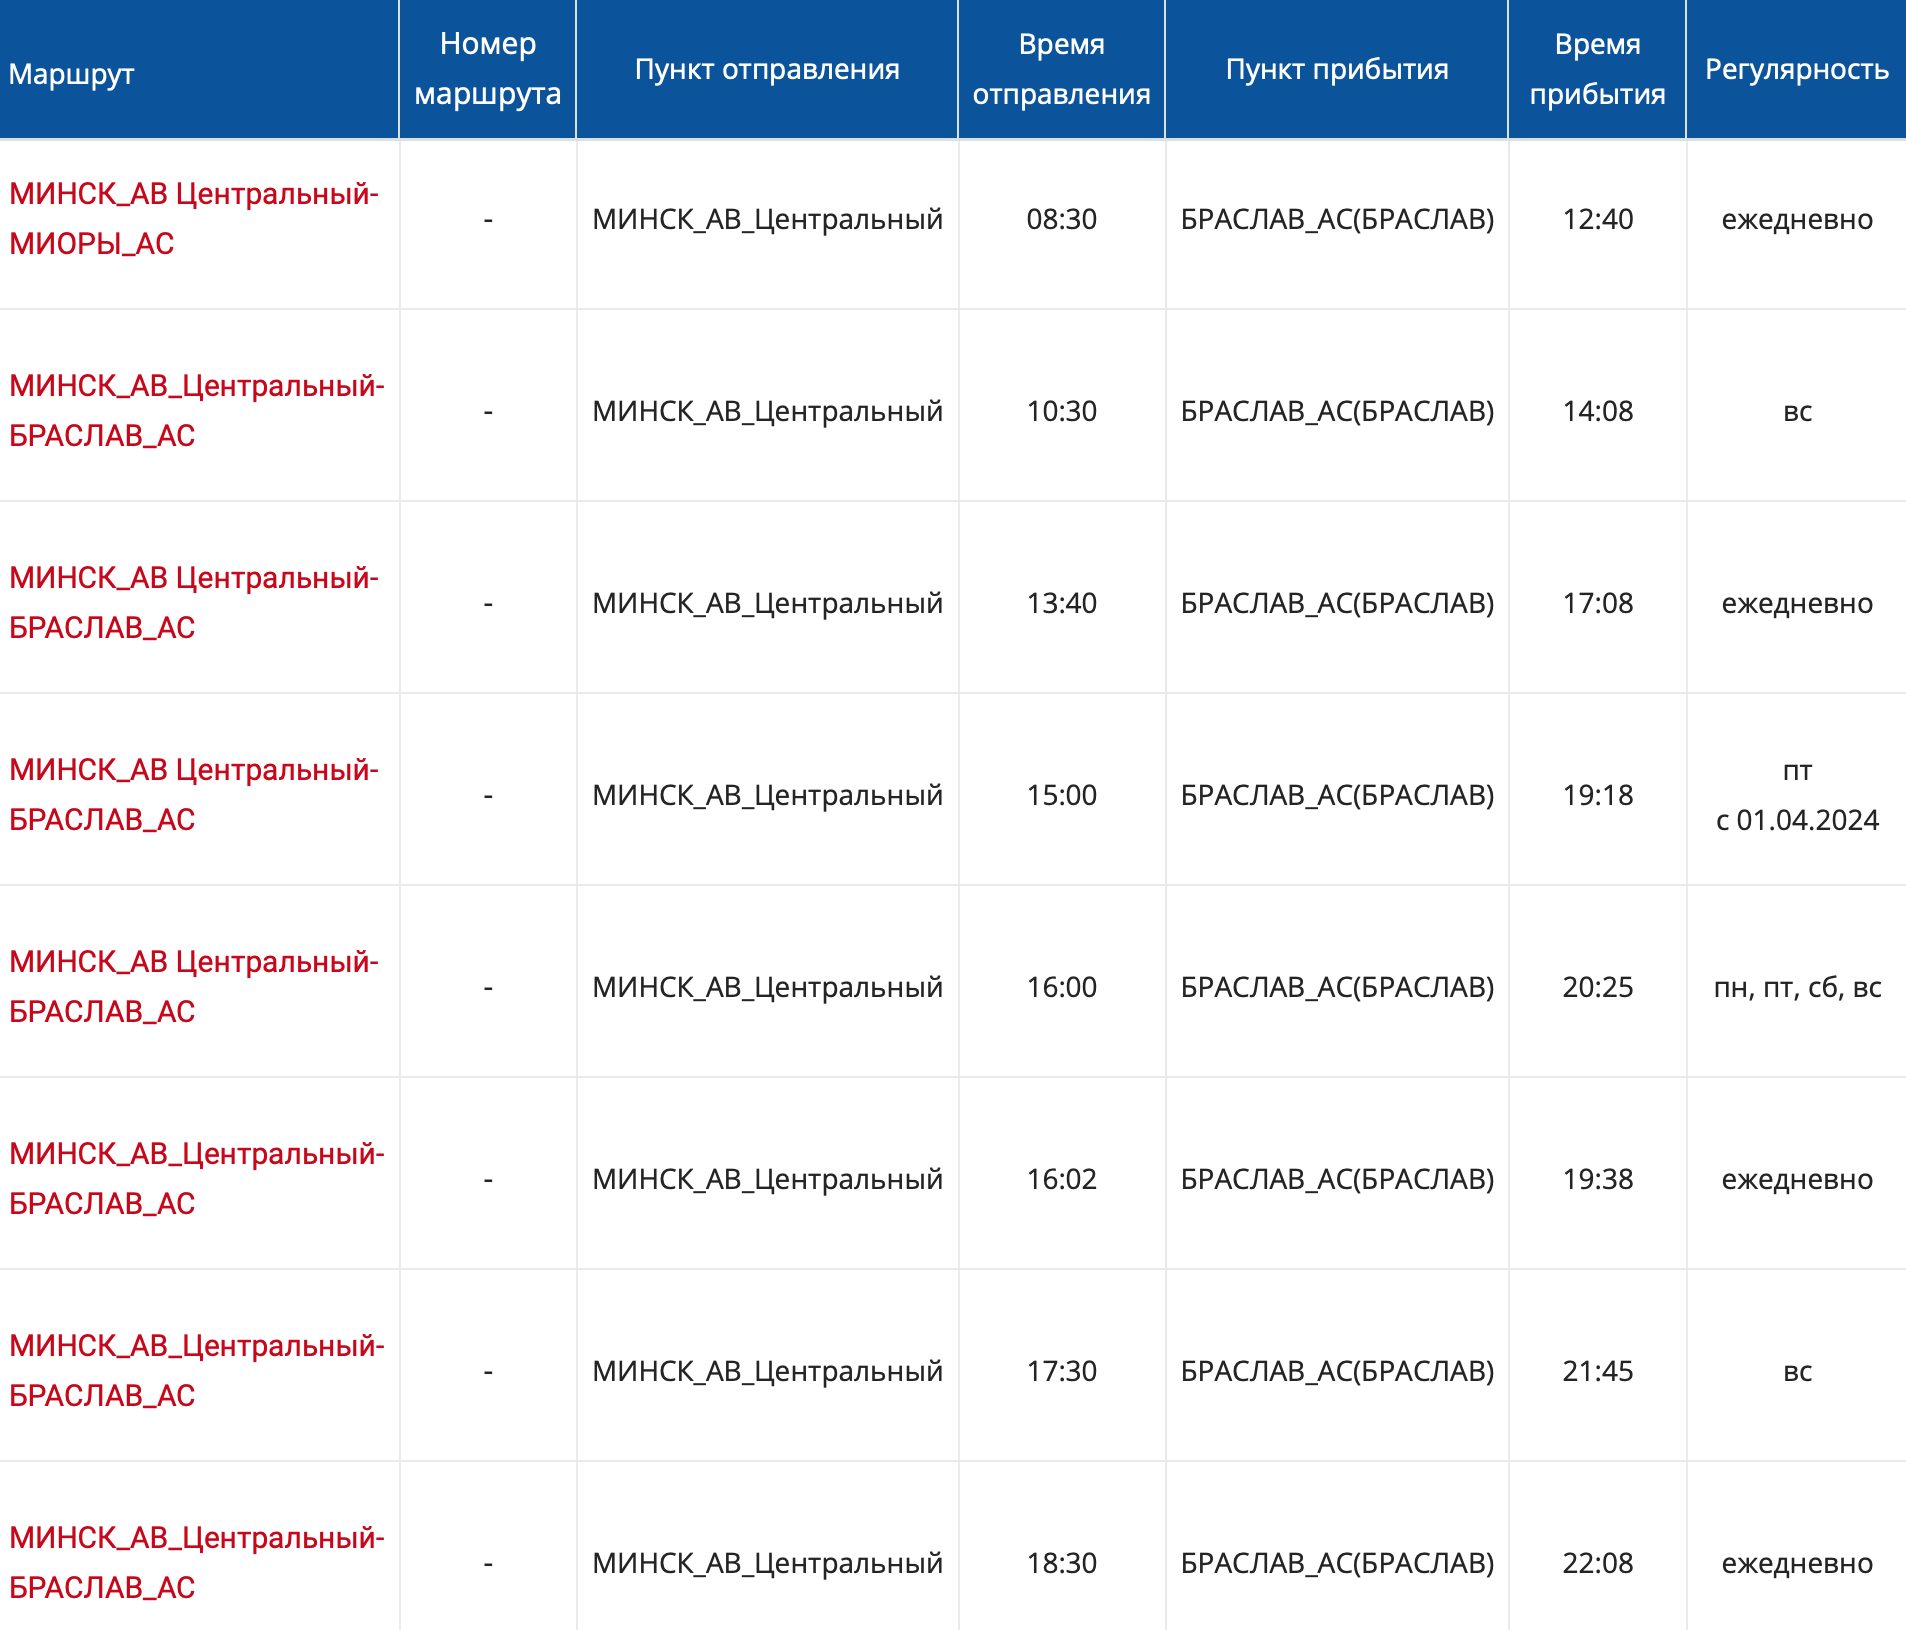Click arrival point БРАСЛАВ_АС(БРАСЛАВ) in 15:00 row

pos(1337,795)
